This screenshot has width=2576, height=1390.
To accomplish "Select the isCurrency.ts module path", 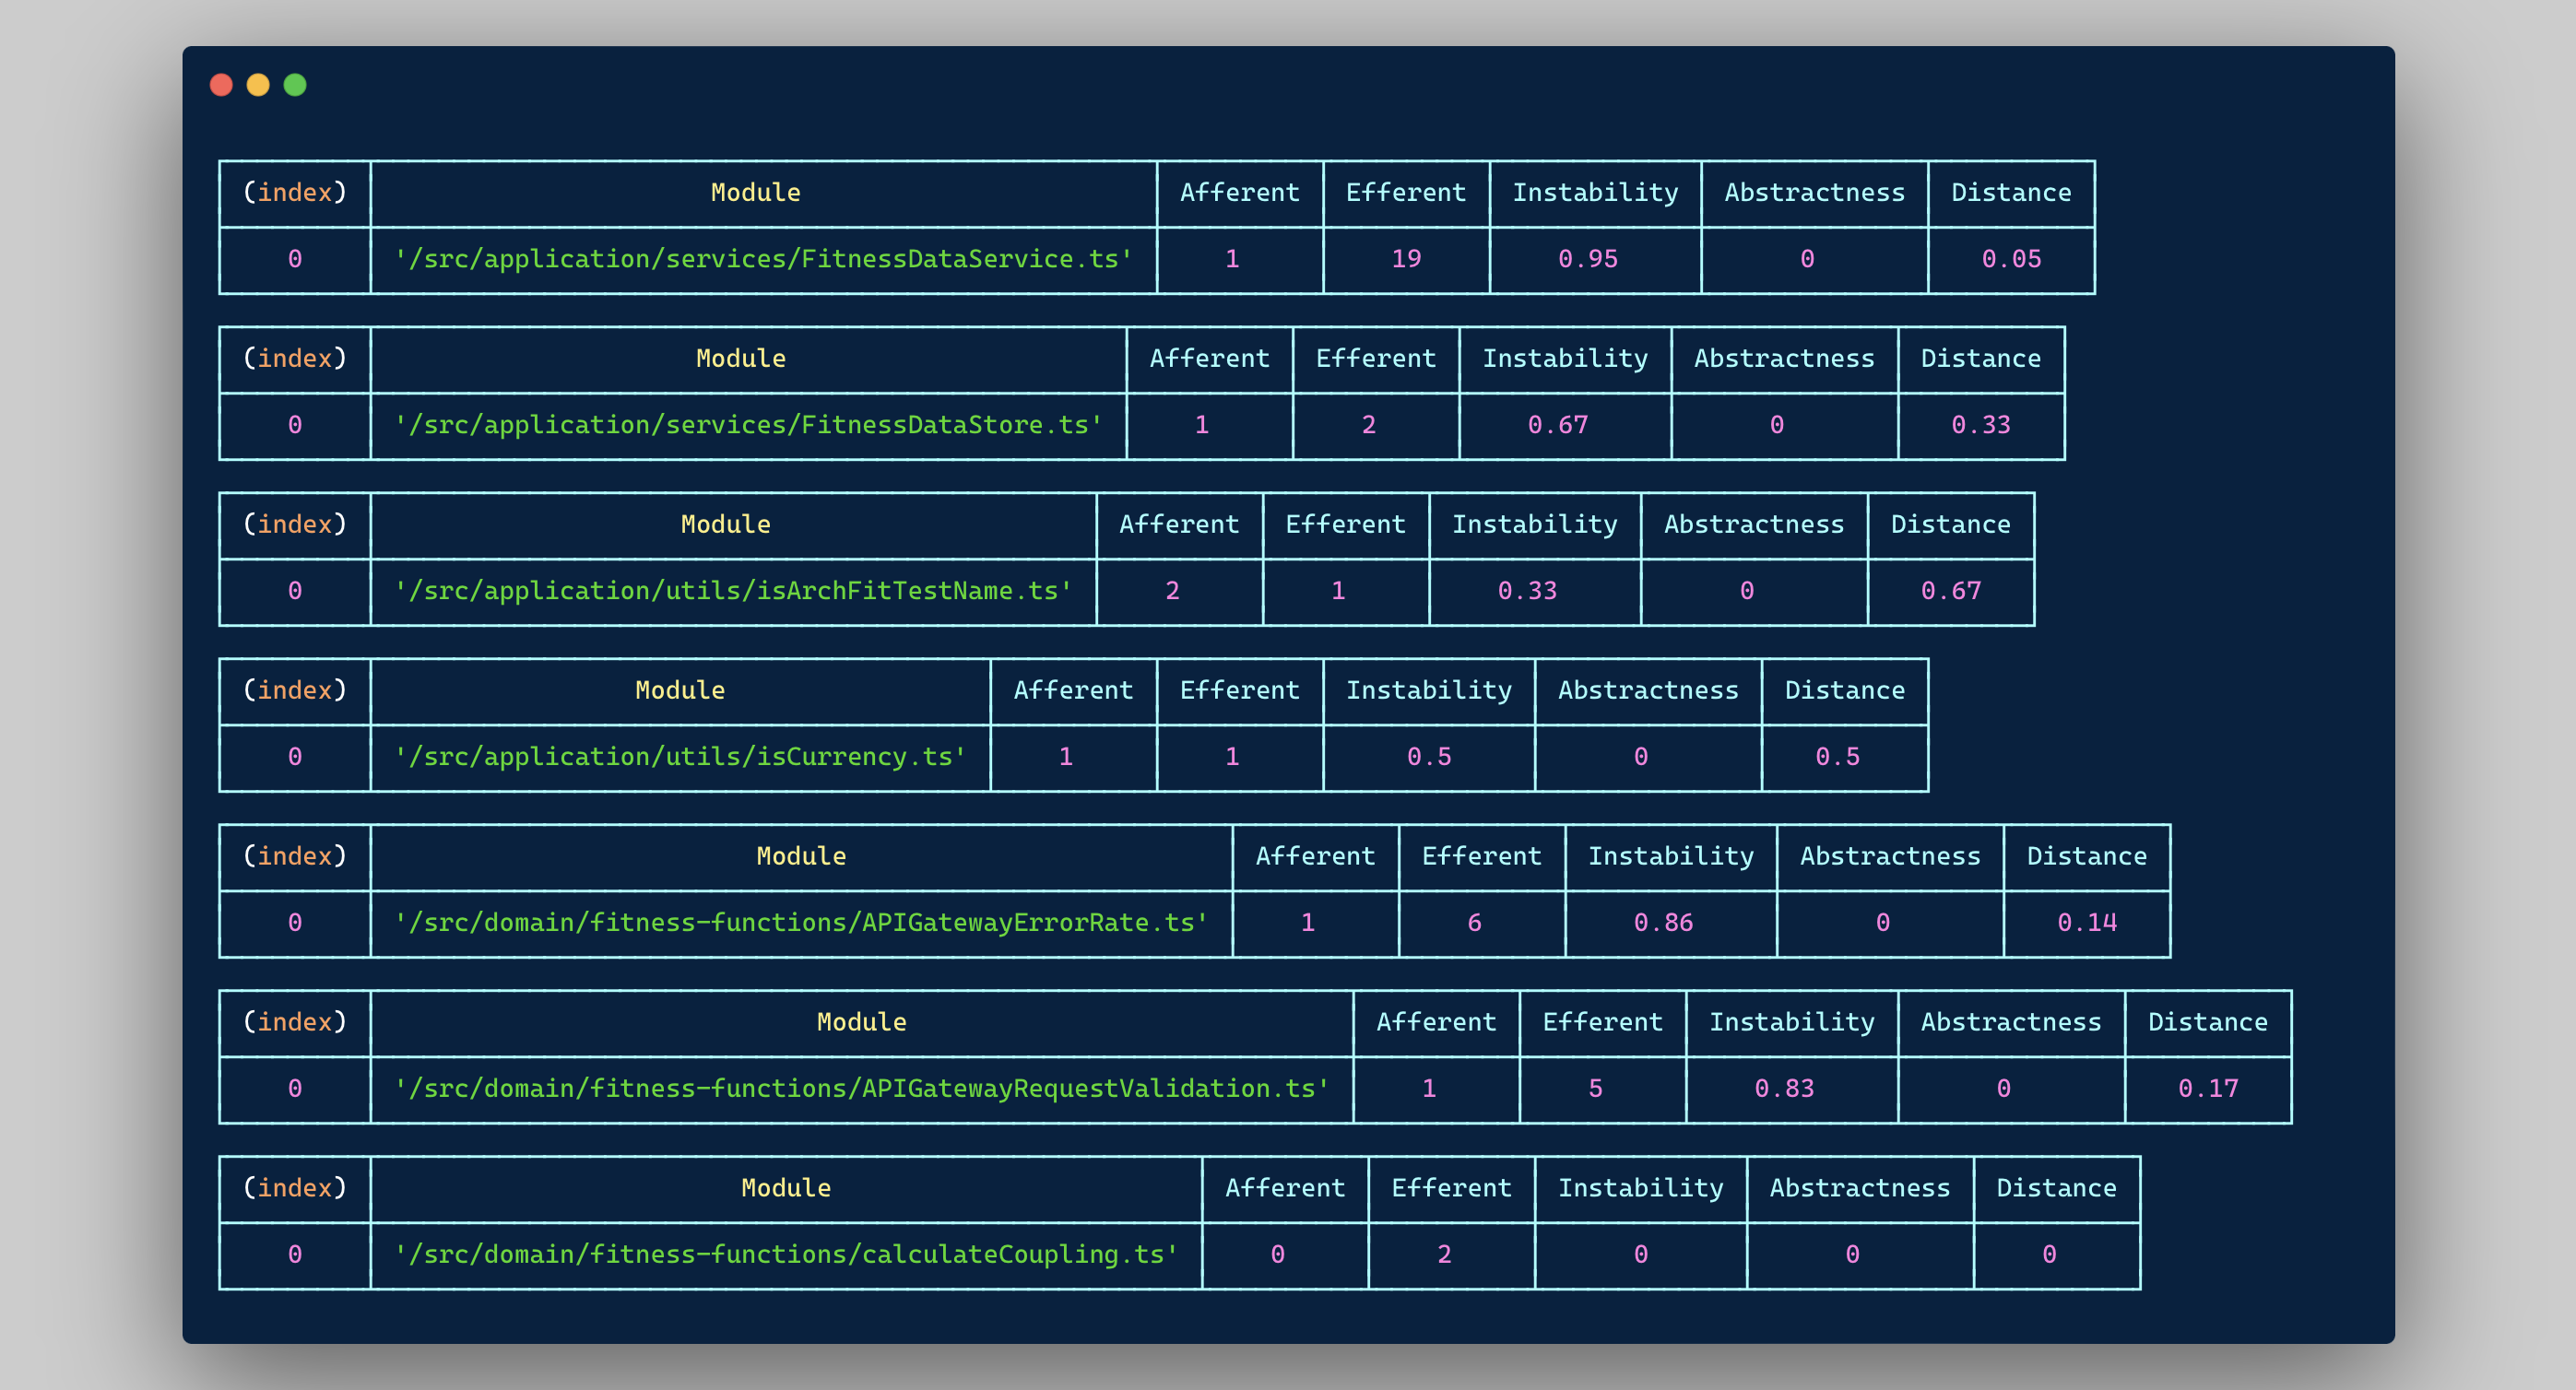I will (680, 757).
